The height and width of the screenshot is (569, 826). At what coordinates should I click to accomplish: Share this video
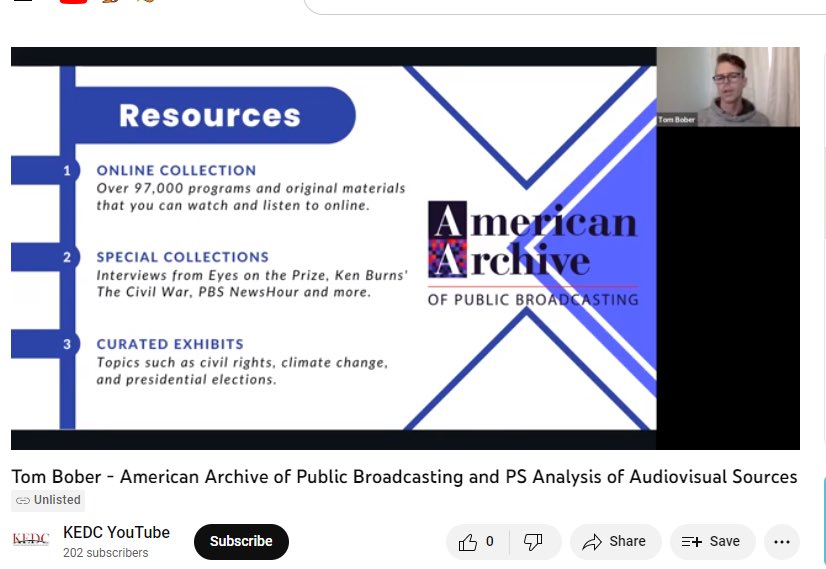[x=615, y=542]
